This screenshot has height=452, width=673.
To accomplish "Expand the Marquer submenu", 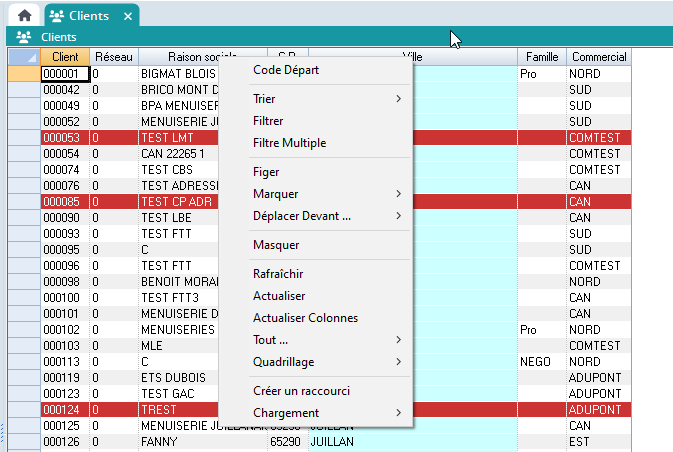I will coord(398,194).
